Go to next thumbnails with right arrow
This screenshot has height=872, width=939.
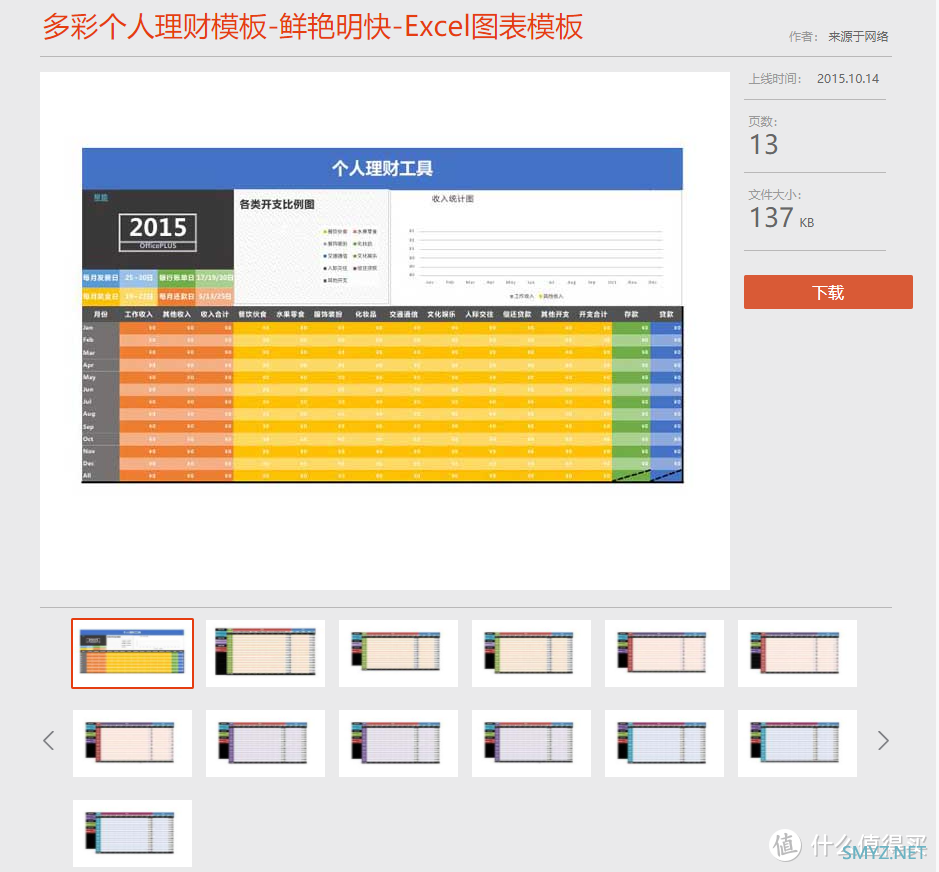883,741
